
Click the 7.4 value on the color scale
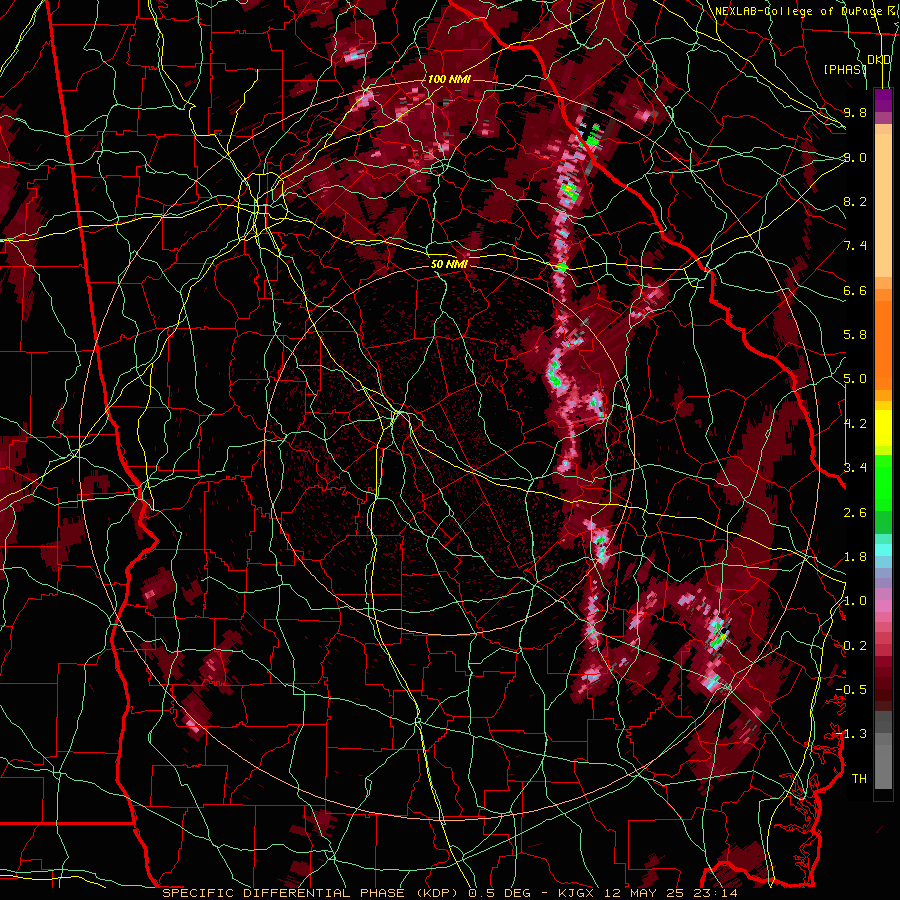click(855, 246)
